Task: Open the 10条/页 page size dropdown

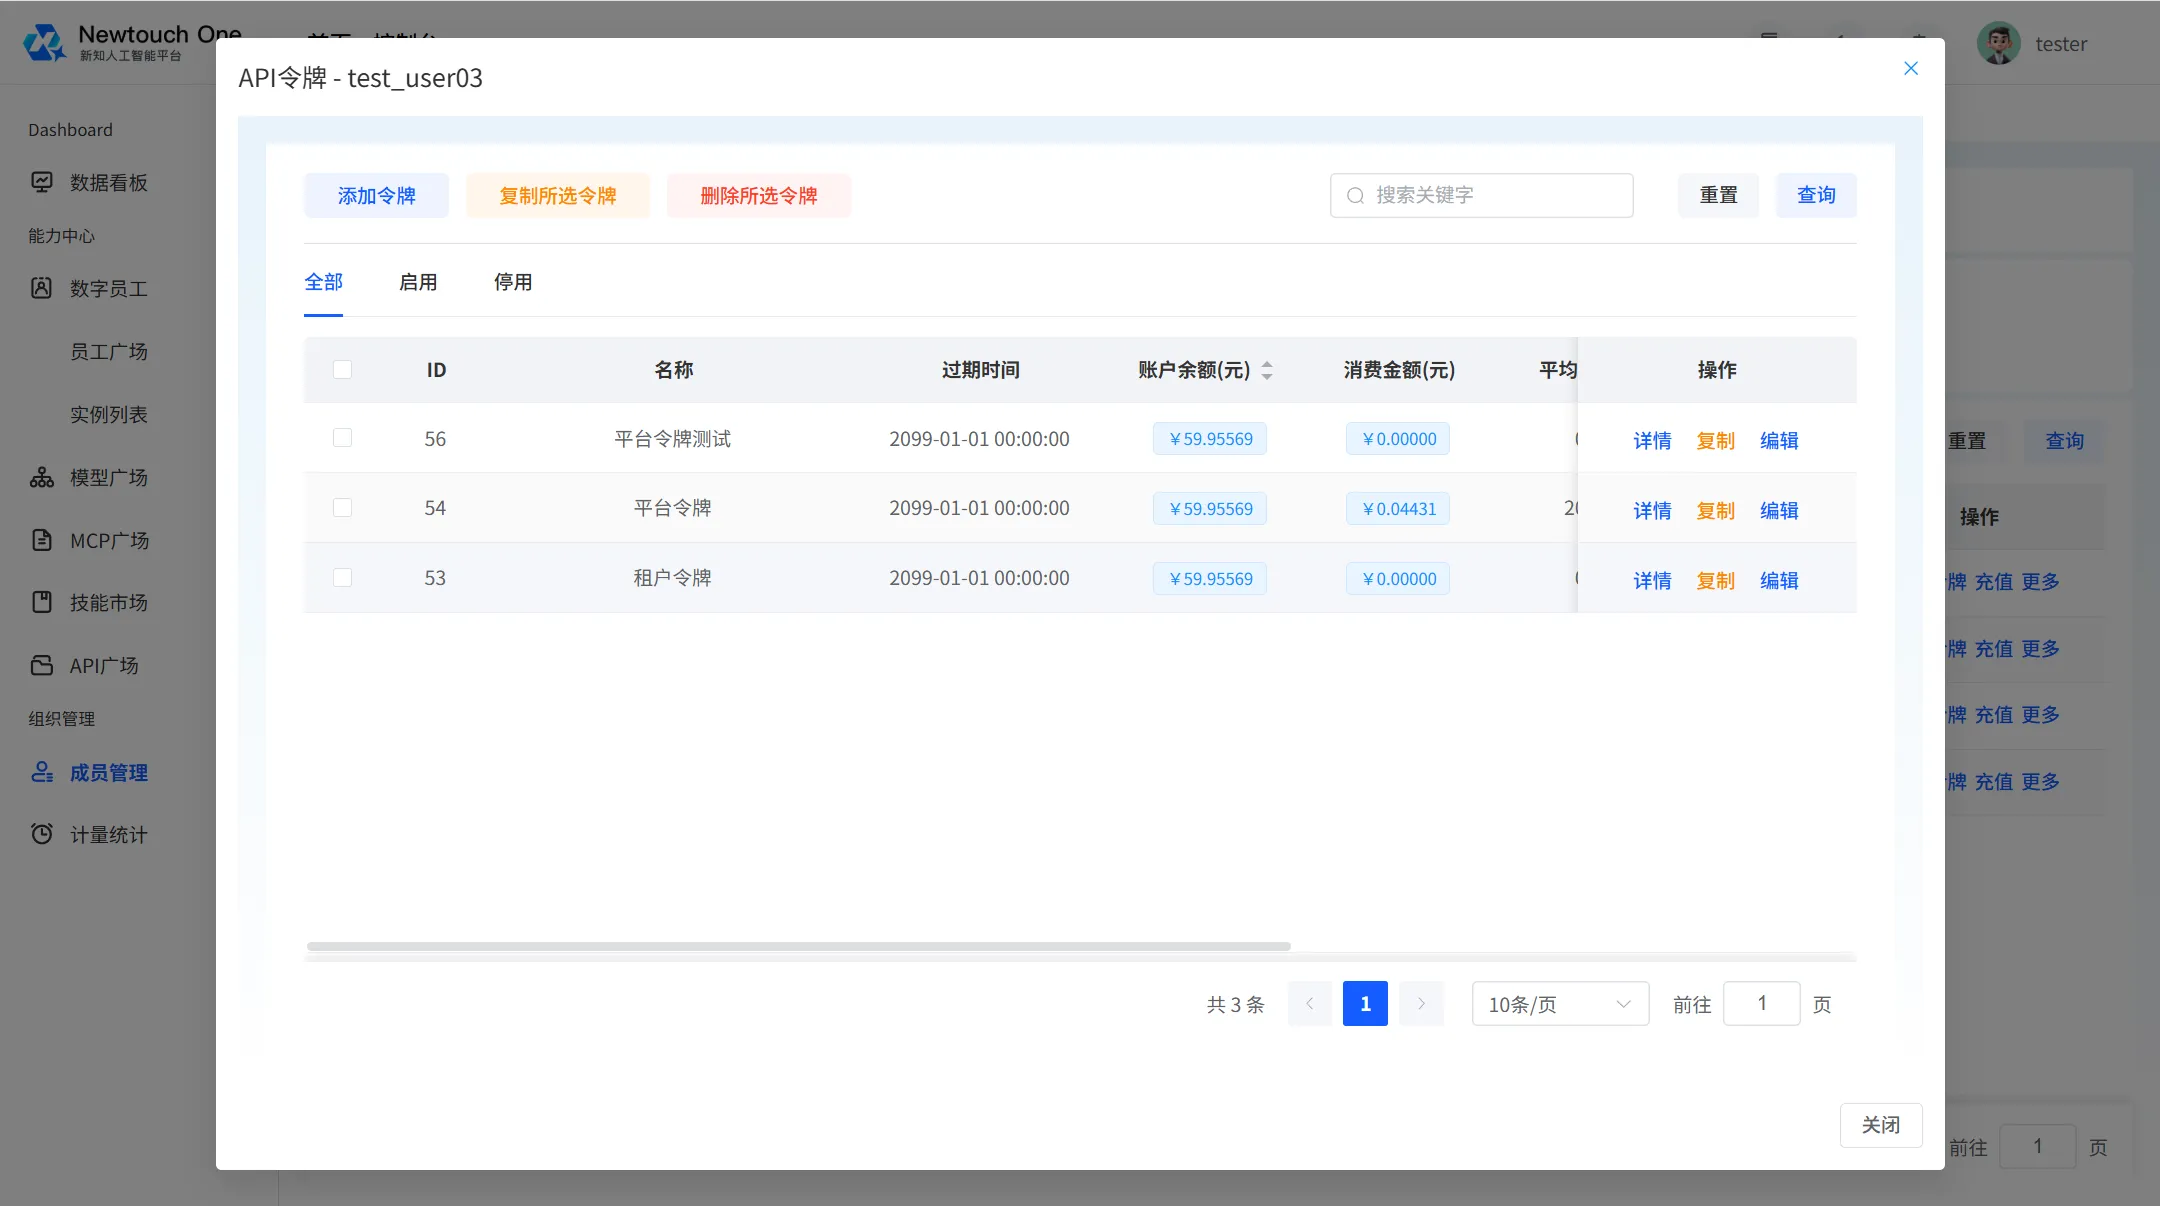Action: pos(1560,1004)
